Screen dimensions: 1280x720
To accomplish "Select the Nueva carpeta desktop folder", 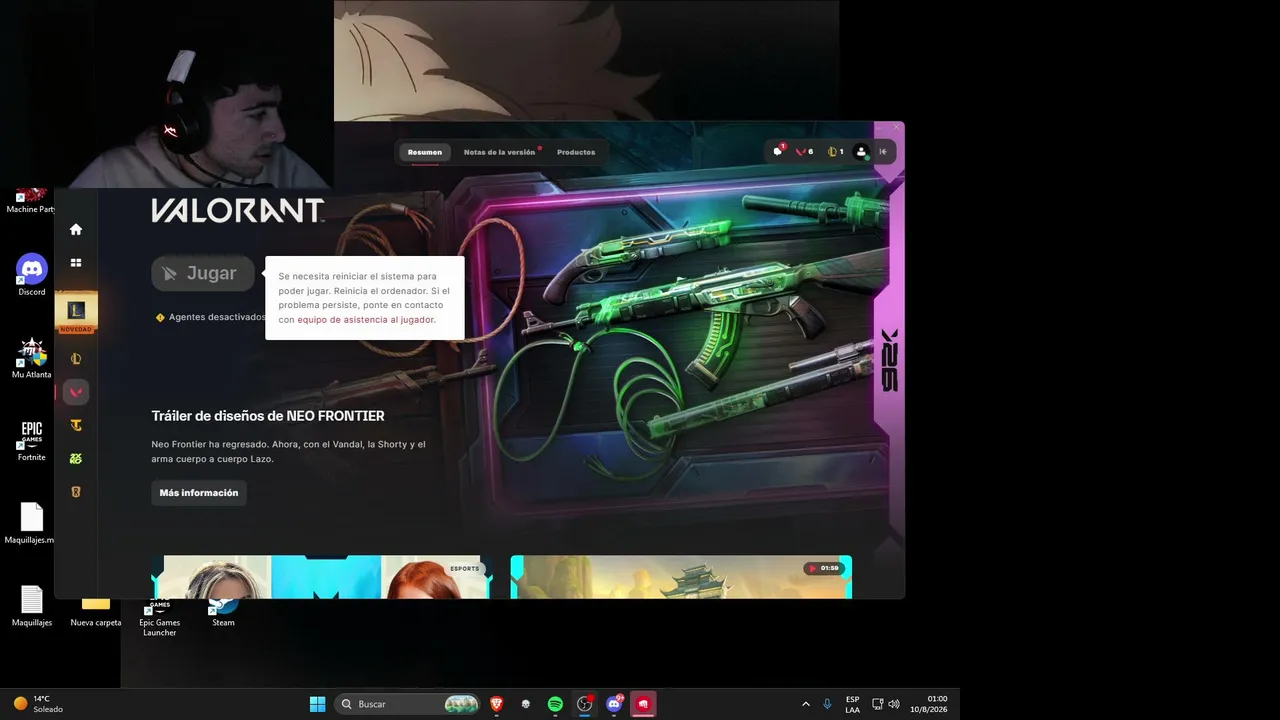I will point(96,612).
